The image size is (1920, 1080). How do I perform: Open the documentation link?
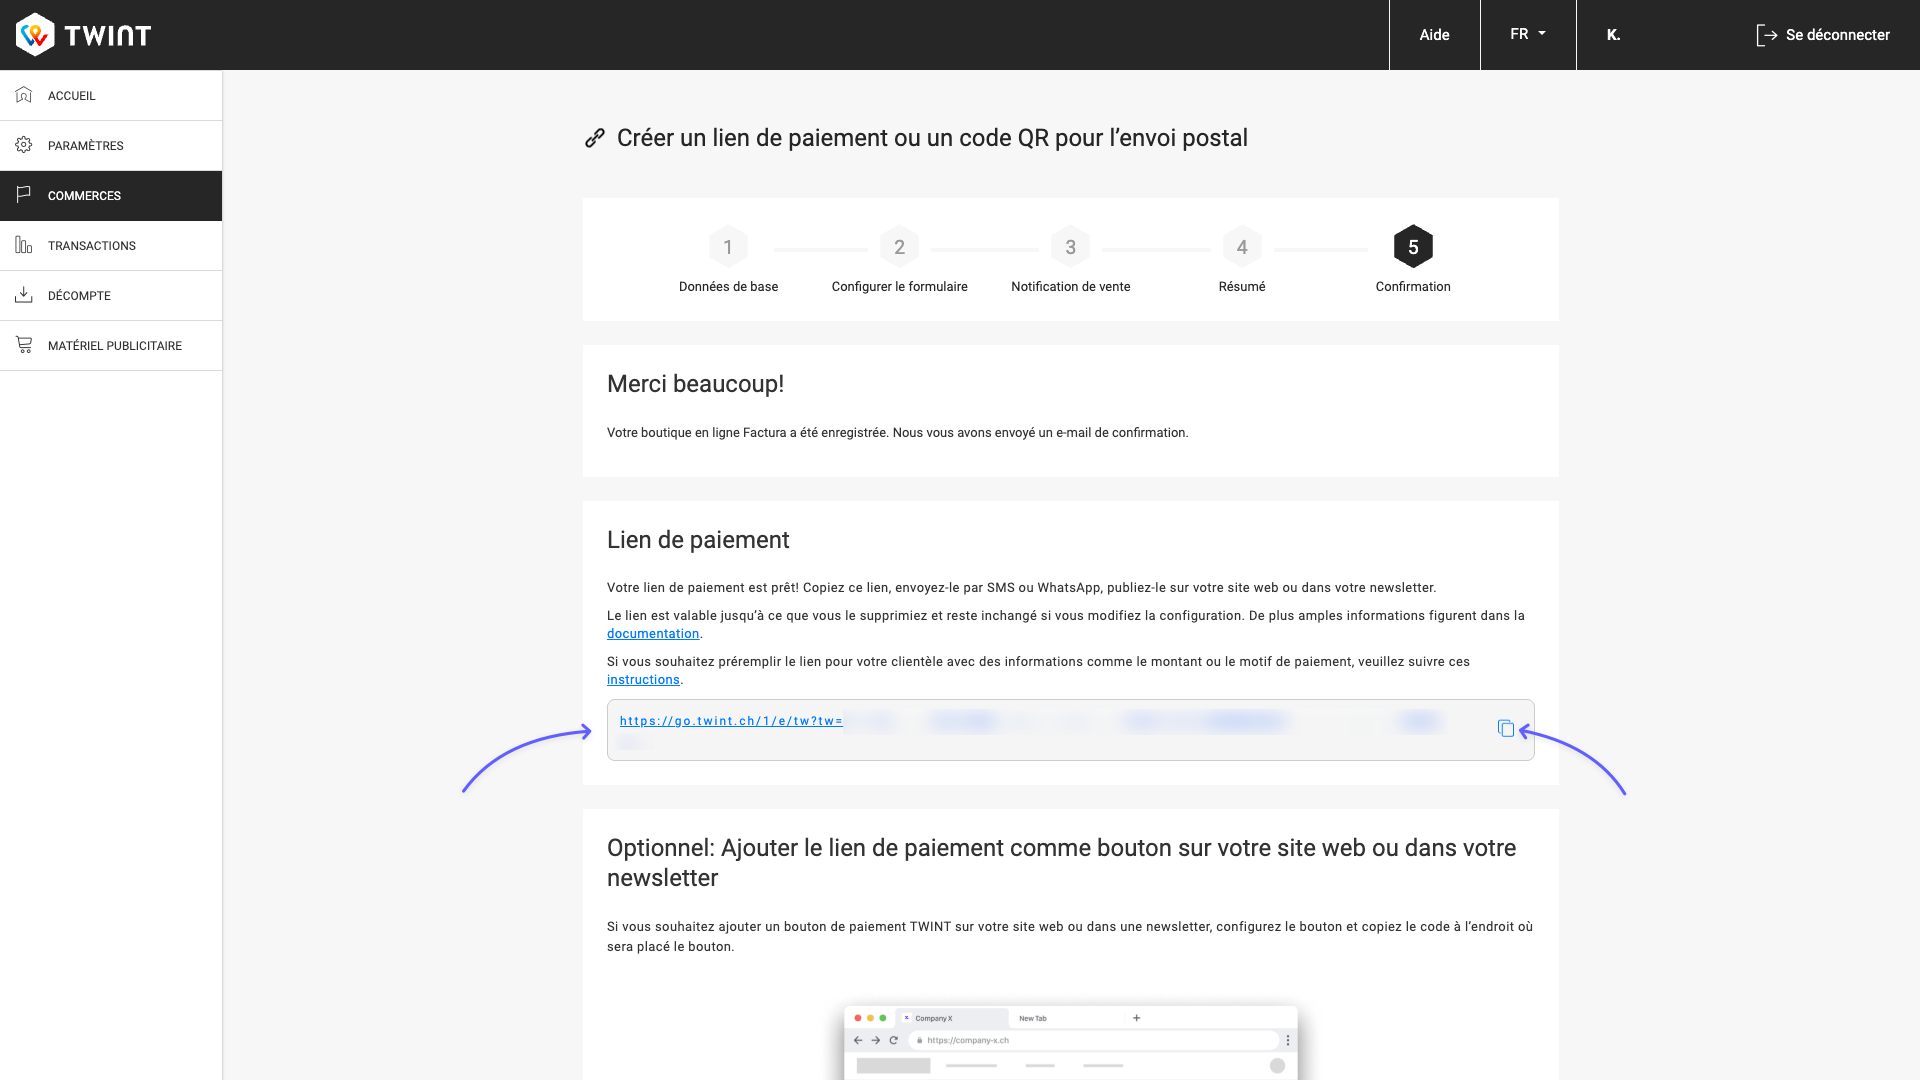[652, 634]
